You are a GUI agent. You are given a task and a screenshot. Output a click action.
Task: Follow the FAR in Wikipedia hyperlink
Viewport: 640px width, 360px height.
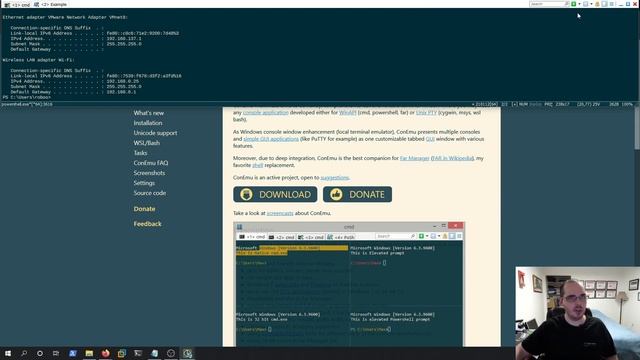click(452, 158)
